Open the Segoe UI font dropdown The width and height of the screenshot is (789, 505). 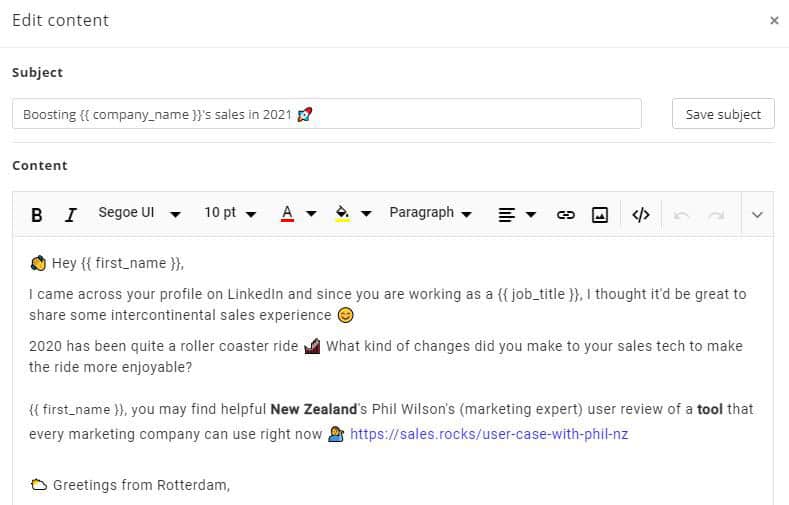click(139, 213)
